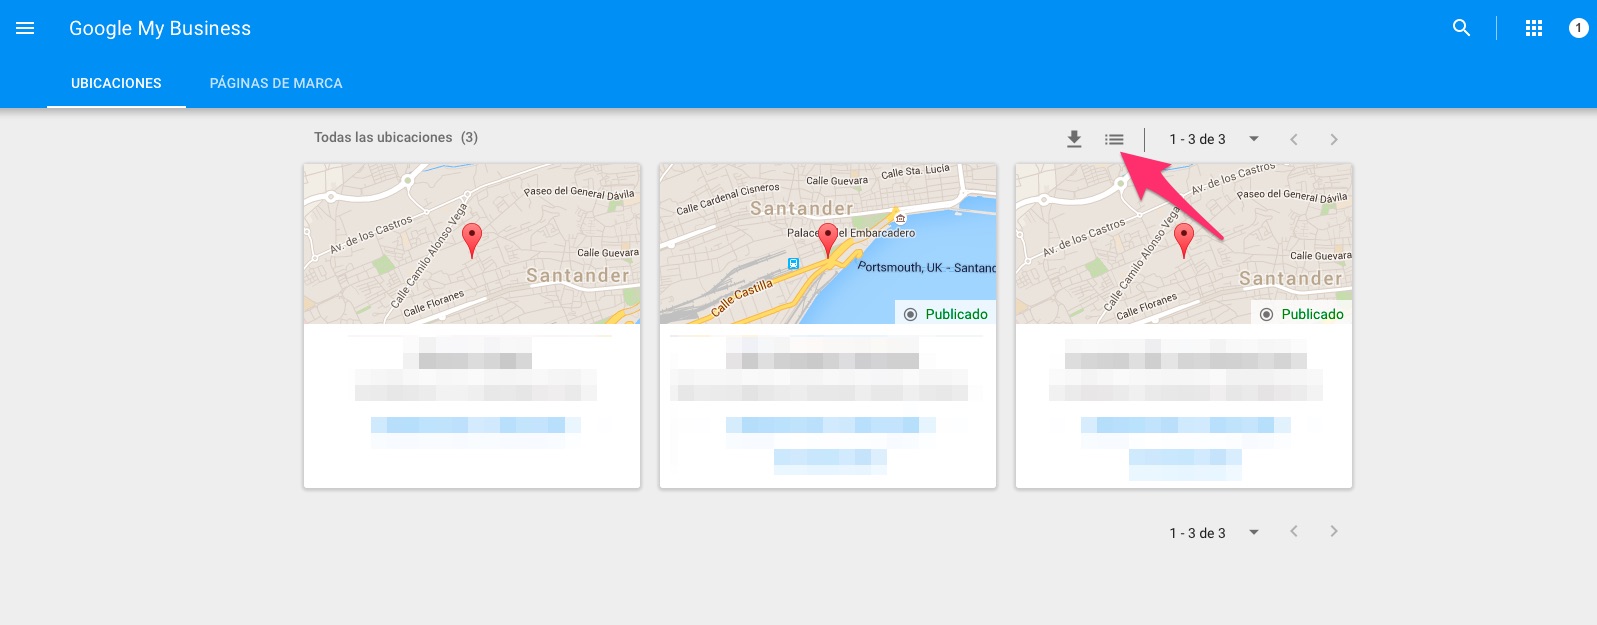This screenshot has height=625, width=1597.
Task: Click the map pin on the first card
Action: click(x=472, y=240)
